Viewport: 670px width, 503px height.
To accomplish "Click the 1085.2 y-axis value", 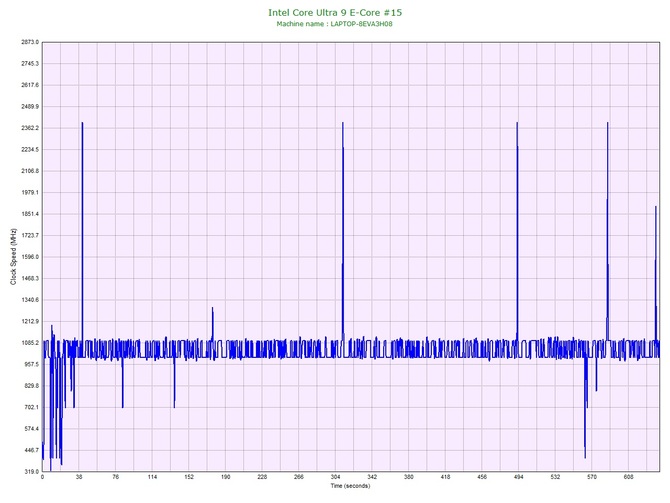I will [30, 343].
